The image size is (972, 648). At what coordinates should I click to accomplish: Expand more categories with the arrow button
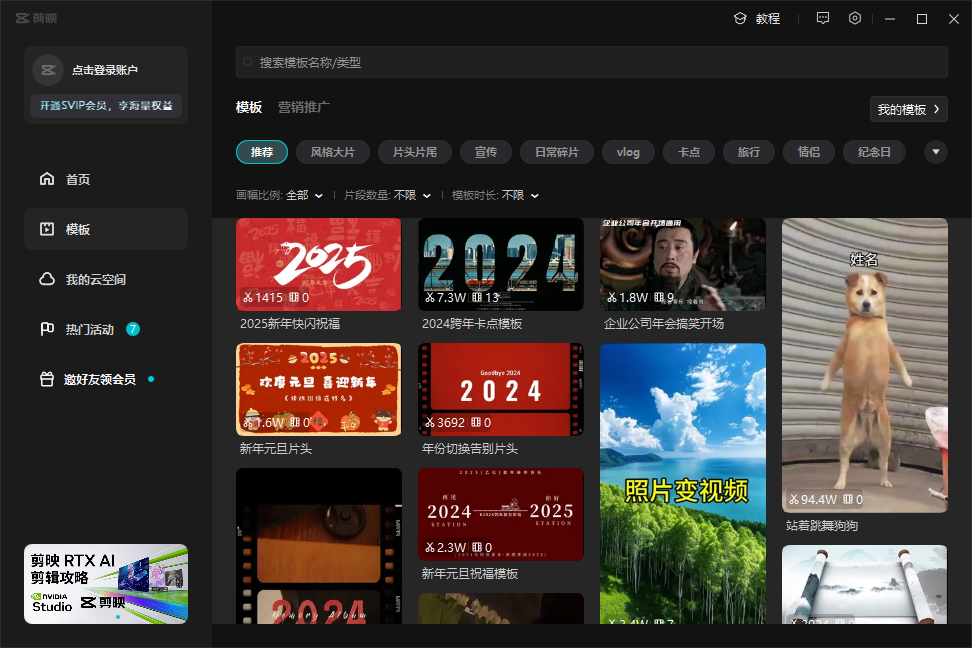(x=936, y=152)
